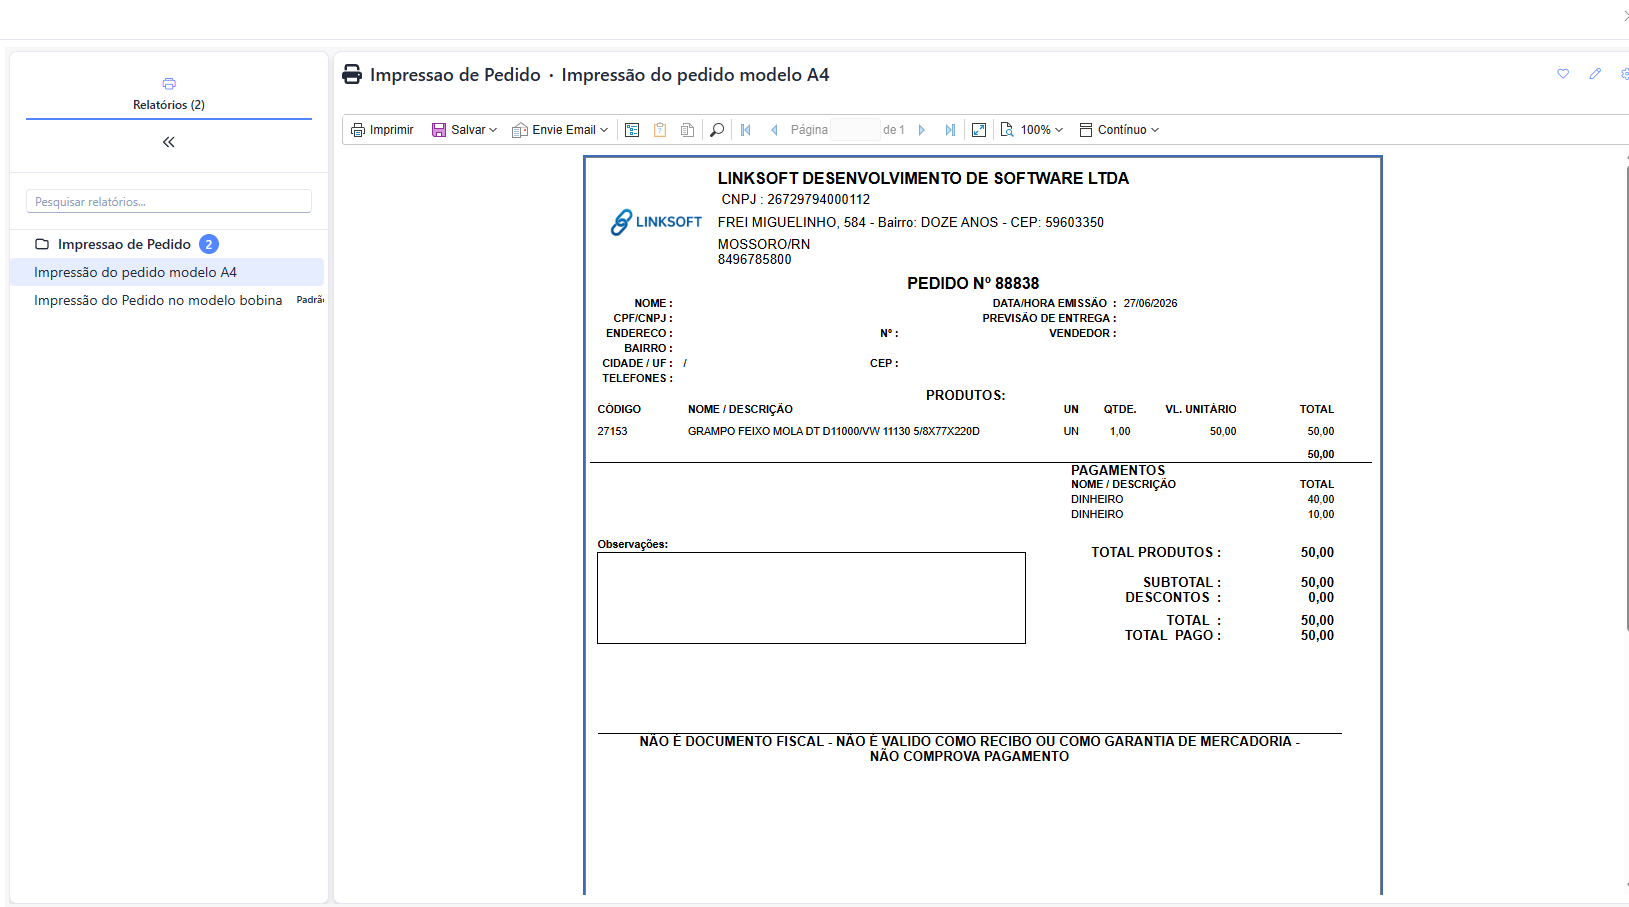1629x907 pixels.
Task: Click the PREVISÃO DE ENTREGA label
Action: (x=1049, y=318)
